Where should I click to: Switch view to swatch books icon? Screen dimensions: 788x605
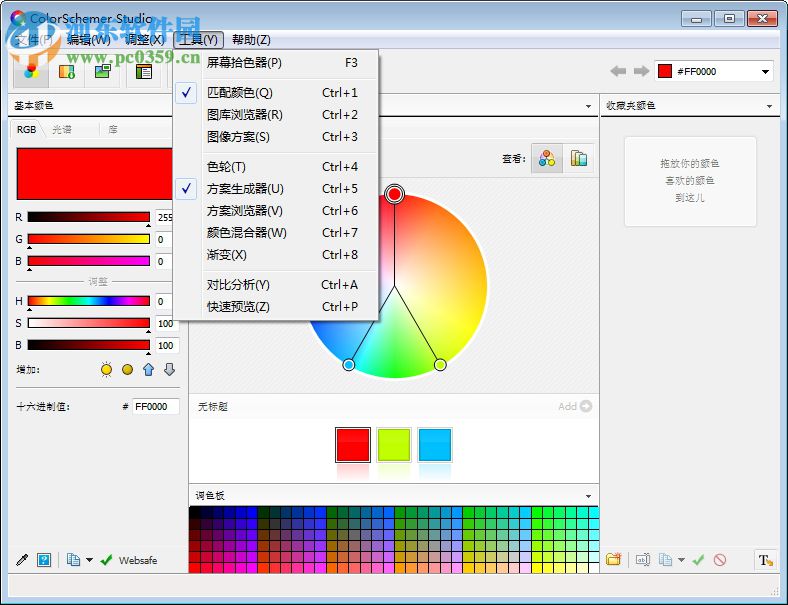pyautogui.click(x=578, y=159)
